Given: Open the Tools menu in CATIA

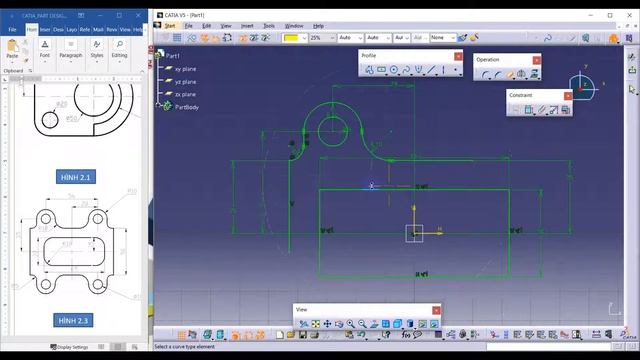Looking at the screenshot, I should pos(269,26).
